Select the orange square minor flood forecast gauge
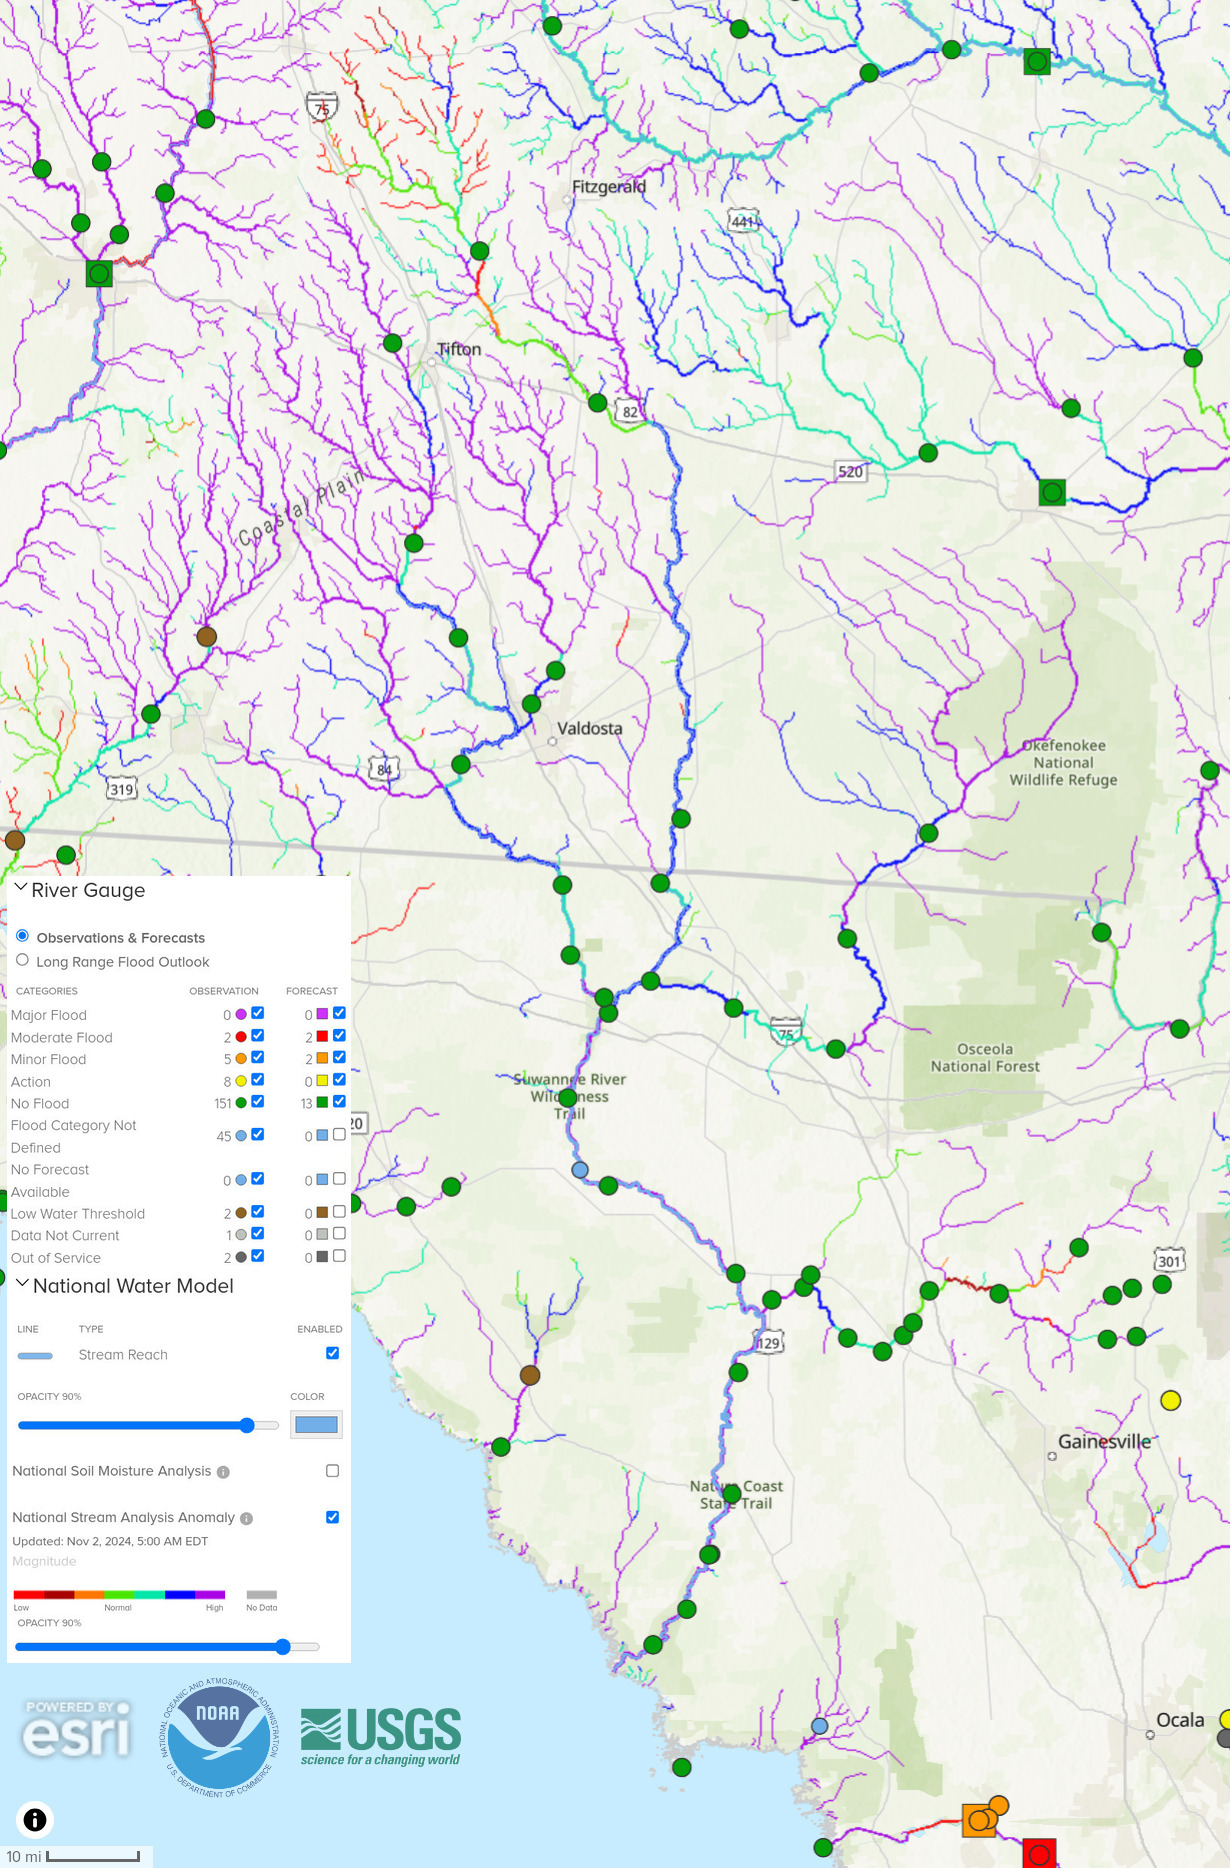 979,1820
